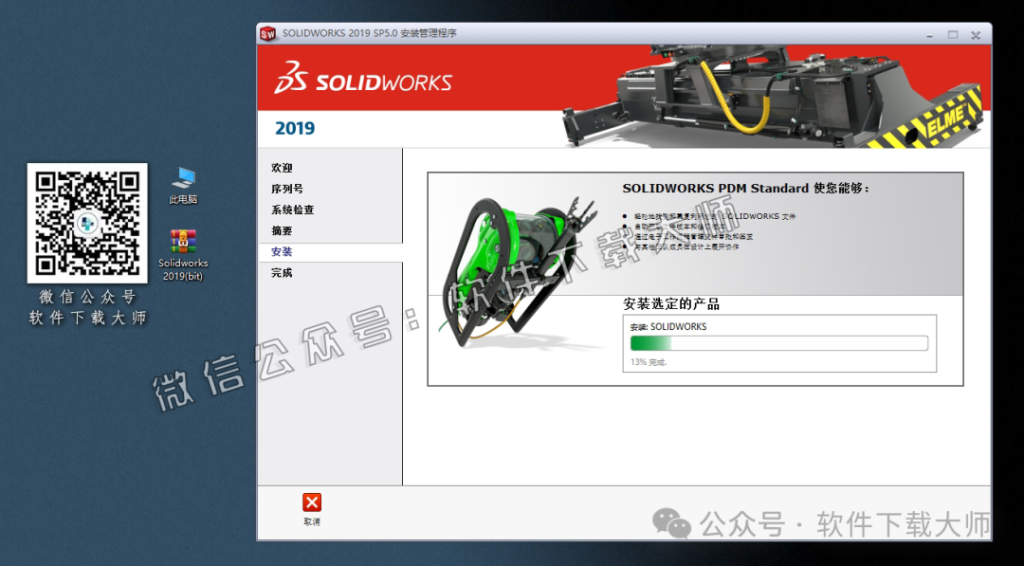This screenshot has width=1024, height=566.
Task: Click the green robot product image
Action: coord(519,271)
